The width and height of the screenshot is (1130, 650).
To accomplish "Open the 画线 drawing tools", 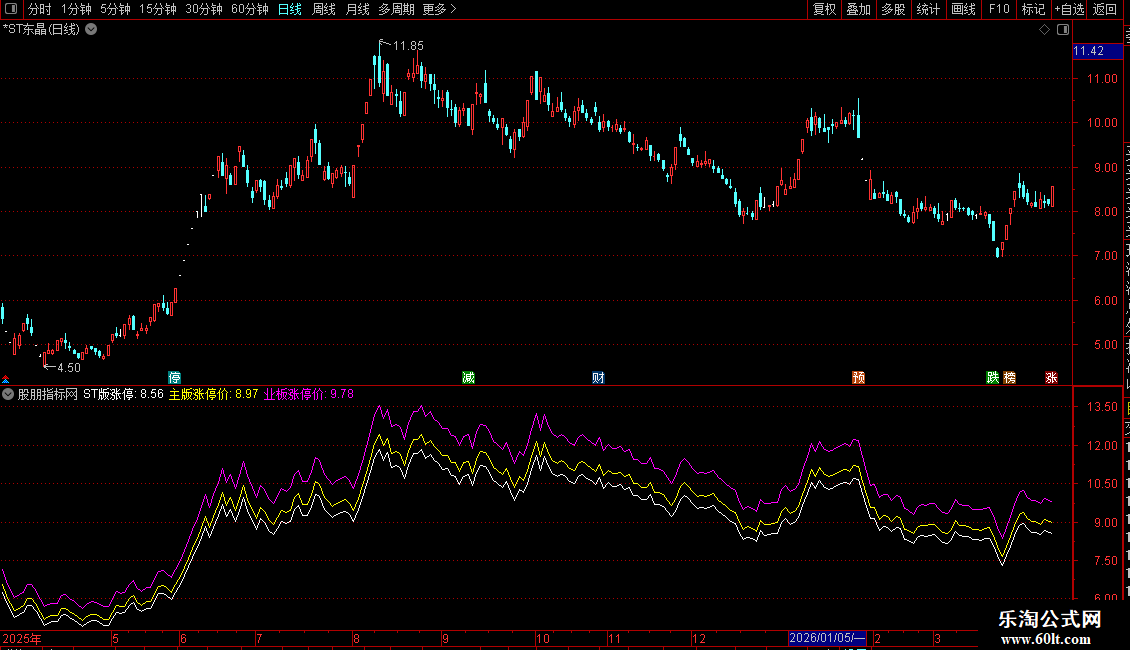I will coord(964,9).
